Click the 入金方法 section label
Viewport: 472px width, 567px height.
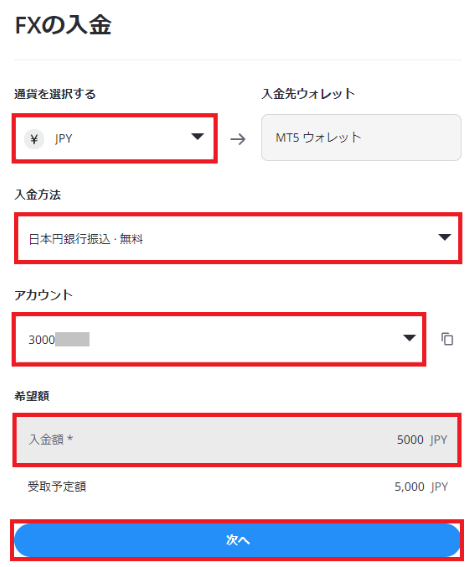click(38, 195)
